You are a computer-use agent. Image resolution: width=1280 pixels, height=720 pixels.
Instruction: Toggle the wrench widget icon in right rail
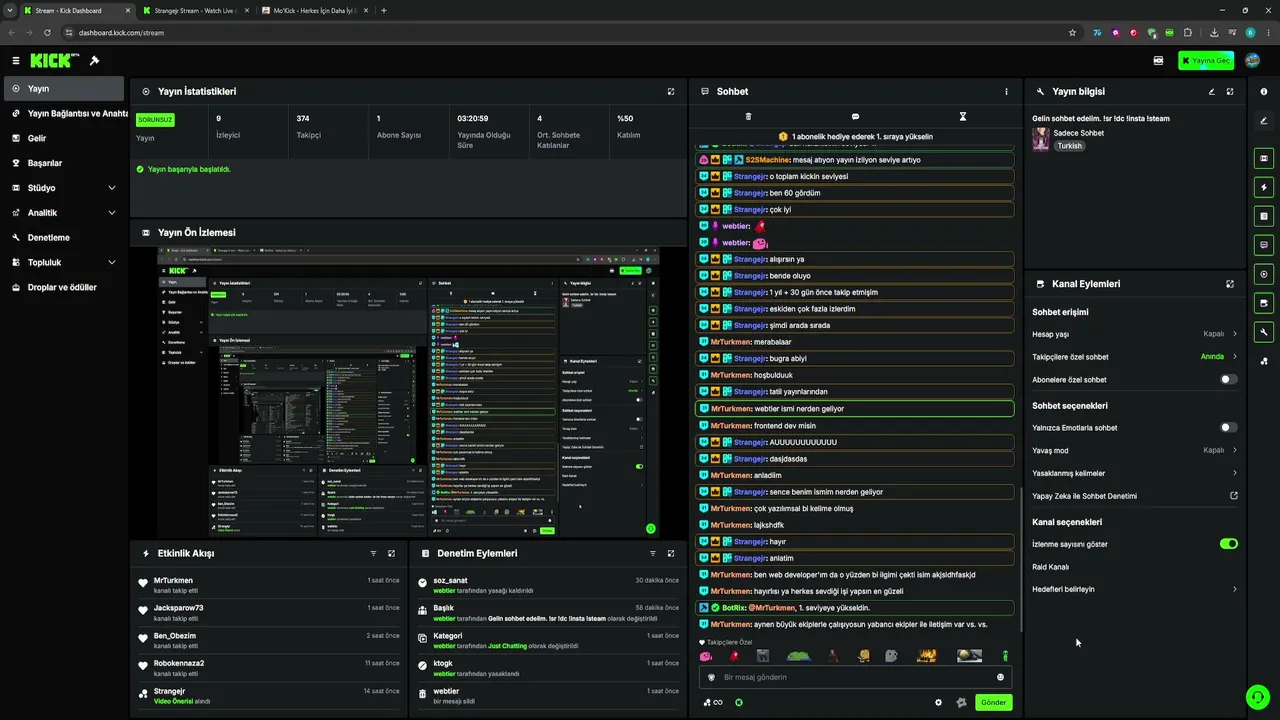1264,332
